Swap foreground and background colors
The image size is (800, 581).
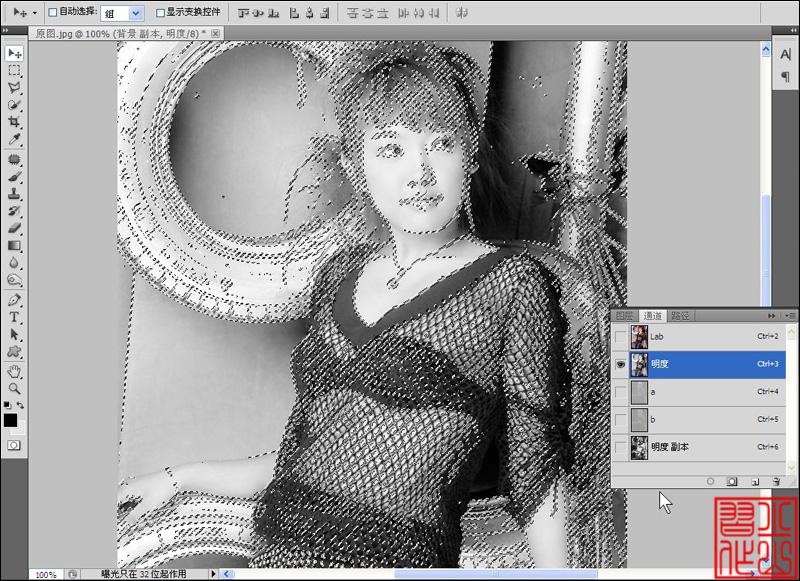(20, 405)
